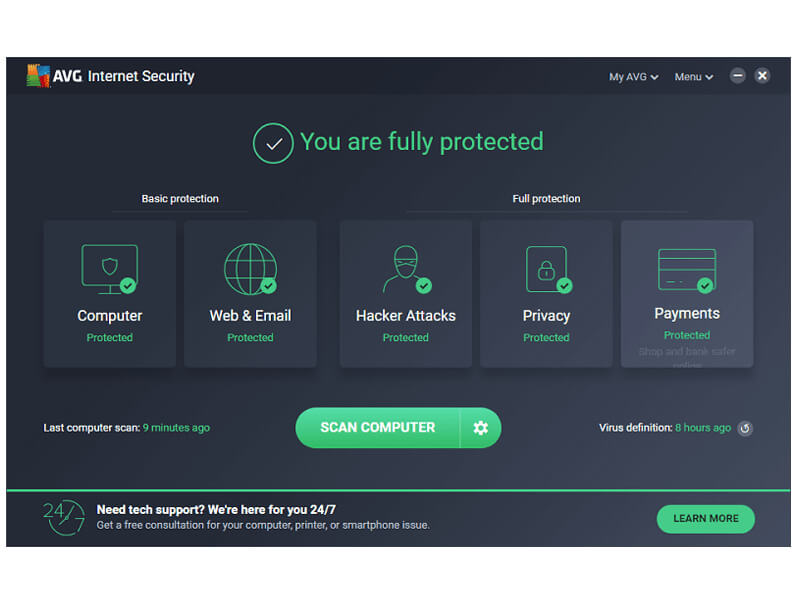The image size is (800, 600).
Task: Click the LEARN MORE button
Action: (x=706, y=518)
